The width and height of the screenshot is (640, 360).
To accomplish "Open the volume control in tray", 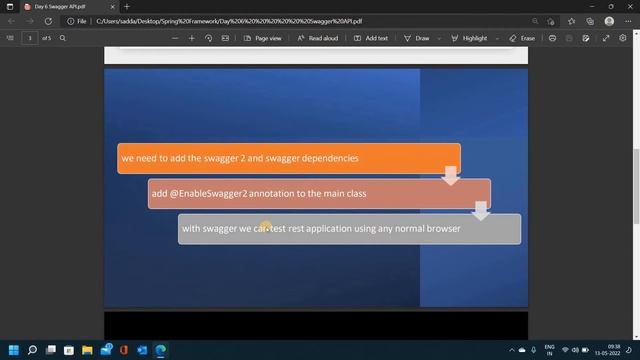I will pos(575,350).
